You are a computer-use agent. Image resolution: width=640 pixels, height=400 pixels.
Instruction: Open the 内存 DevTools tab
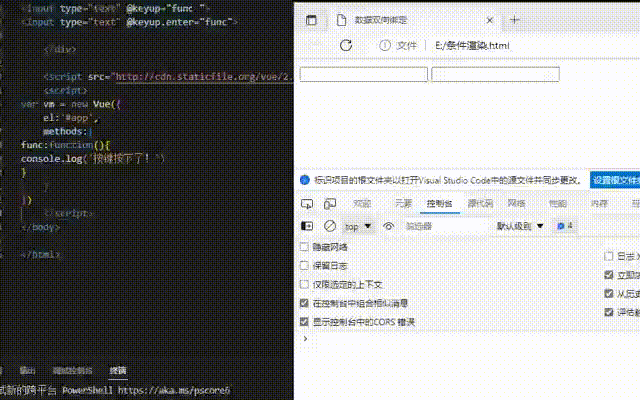[x=599, y=203]
